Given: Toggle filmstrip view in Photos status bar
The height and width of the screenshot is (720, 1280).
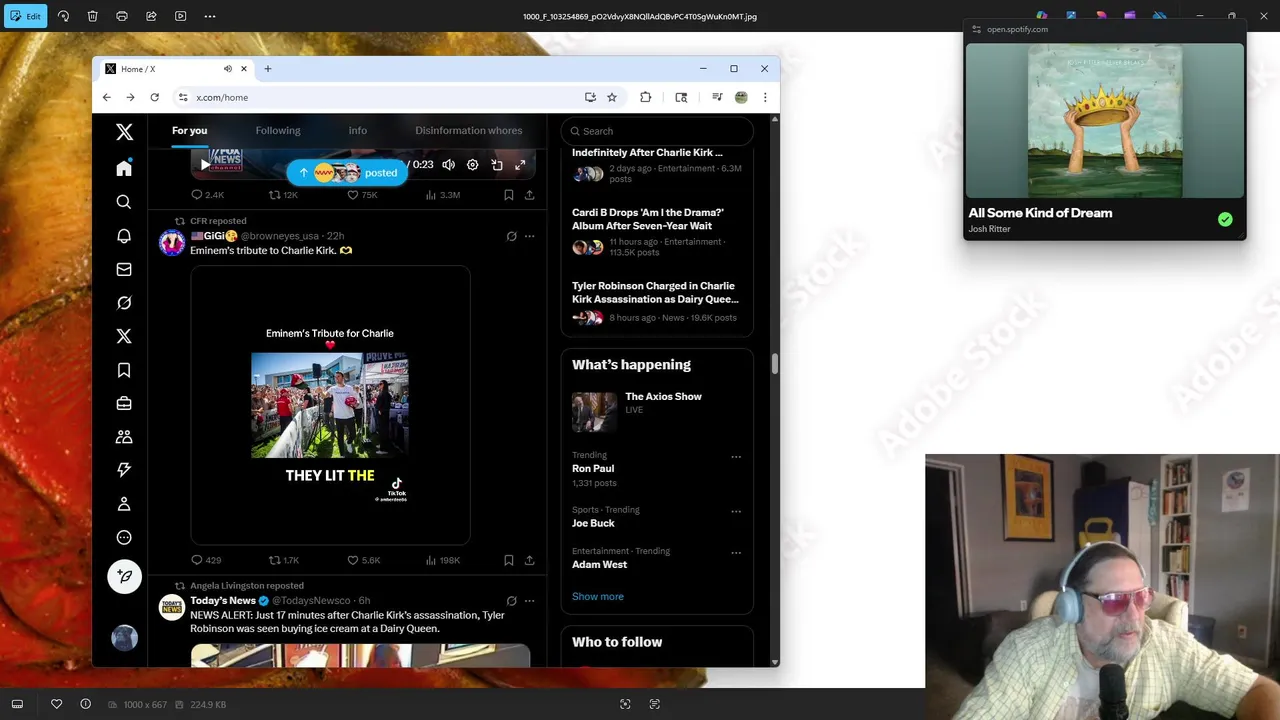Looking at the screenshot, I should (x=17, y=704).
